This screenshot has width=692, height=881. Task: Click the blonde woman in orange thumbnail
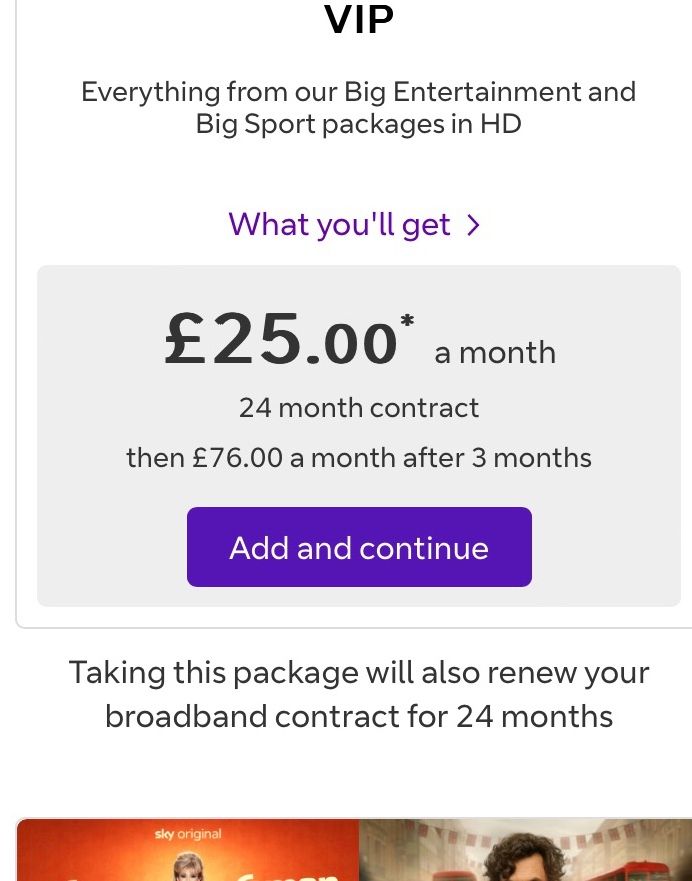[x=190, y=864]
